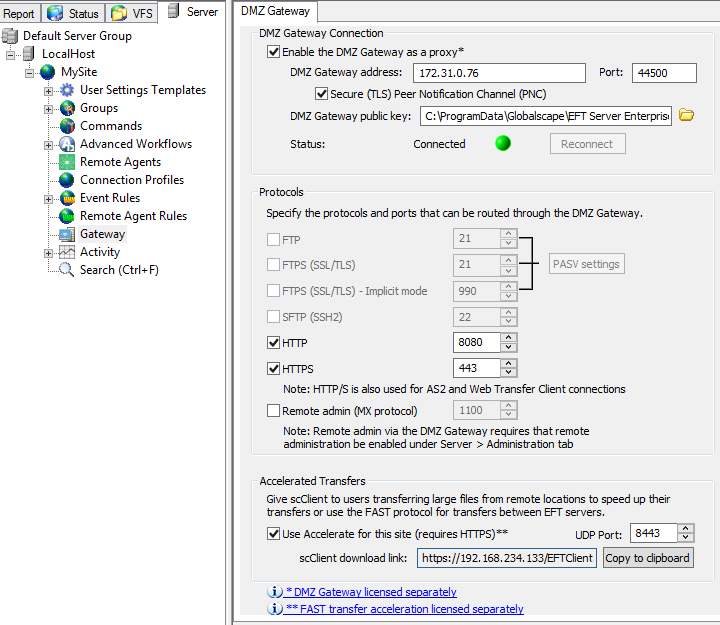Expand the User Settings Templates node
Image resolution: width=720 pixels, height=625 pixels.
(x=48, y=91)
